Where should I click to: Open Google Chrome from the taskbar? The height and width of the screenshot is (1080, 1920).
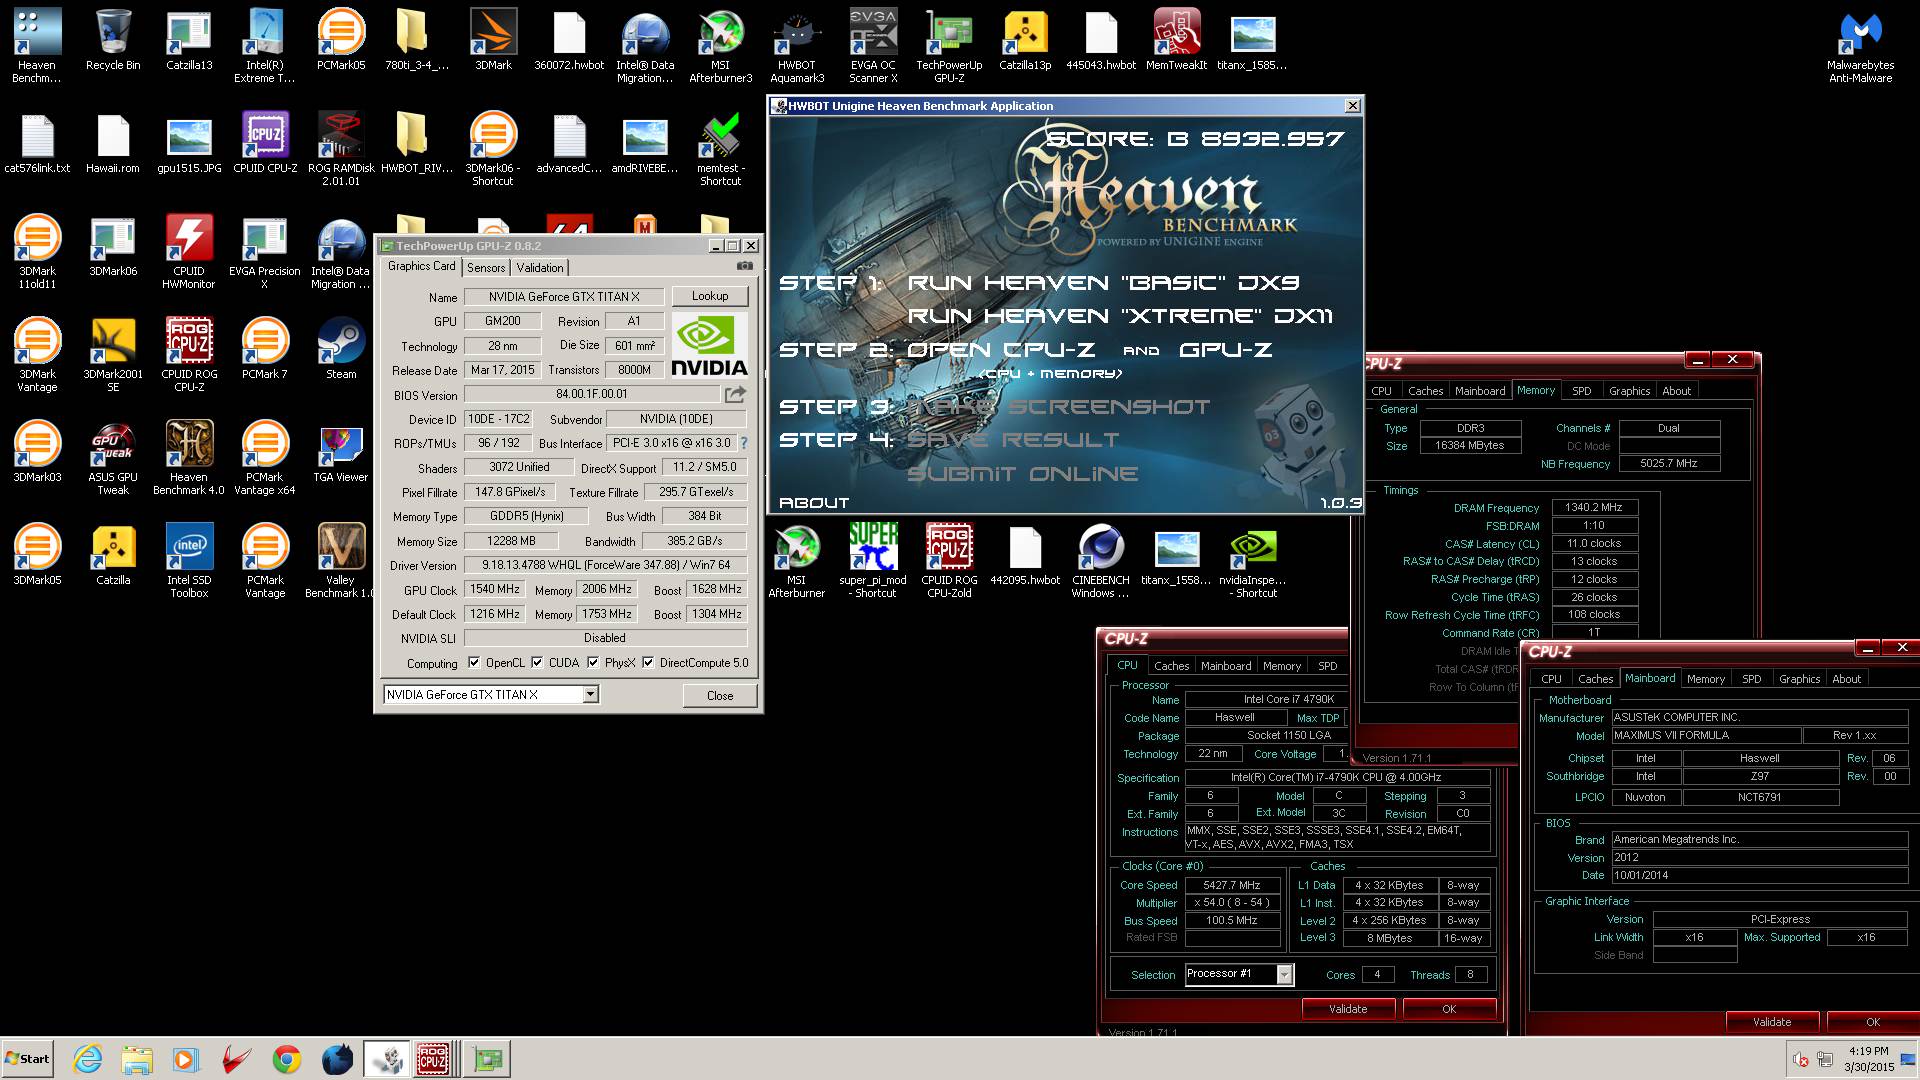pyautogui.click(x=287, y=1059)
